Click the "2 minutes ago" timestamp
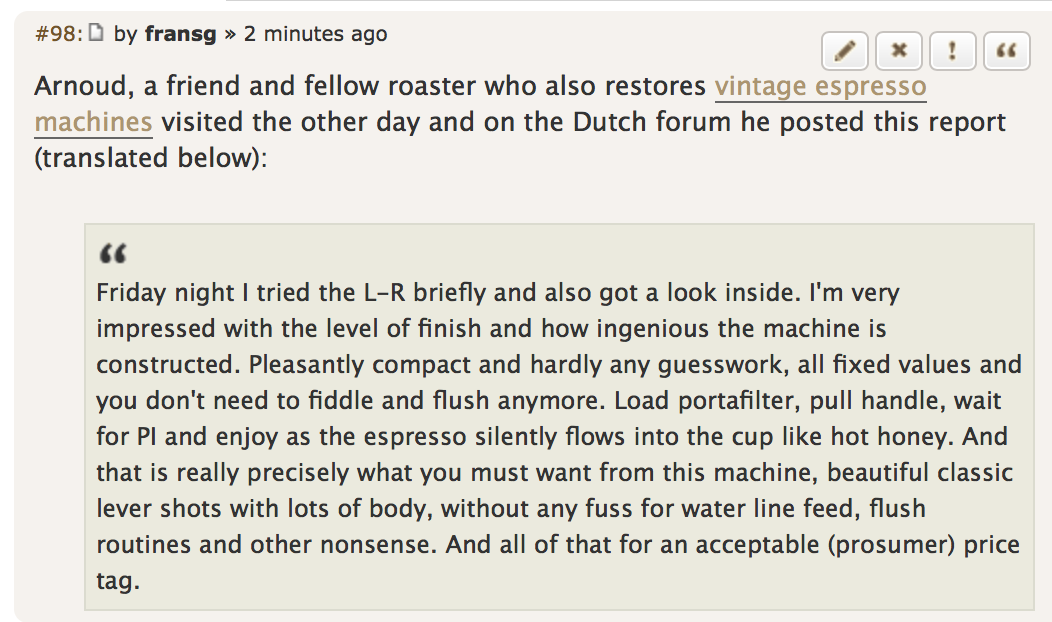The height and width of the screenshot is (622, 1052). [315, 33]
